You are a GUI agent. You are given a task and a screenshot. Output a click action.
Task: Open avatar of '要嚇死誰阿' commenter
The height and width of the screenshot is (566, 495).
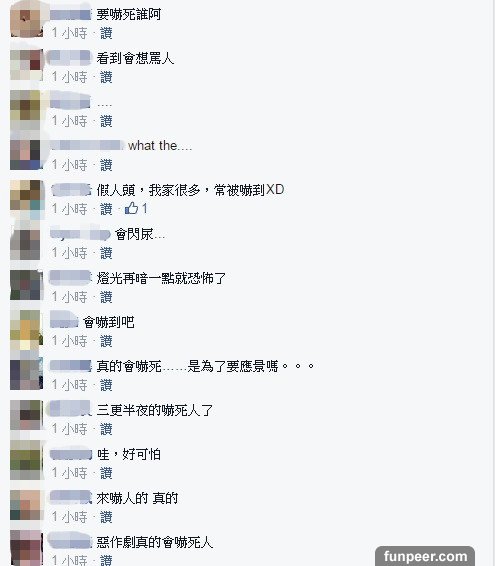coord(26,21)
